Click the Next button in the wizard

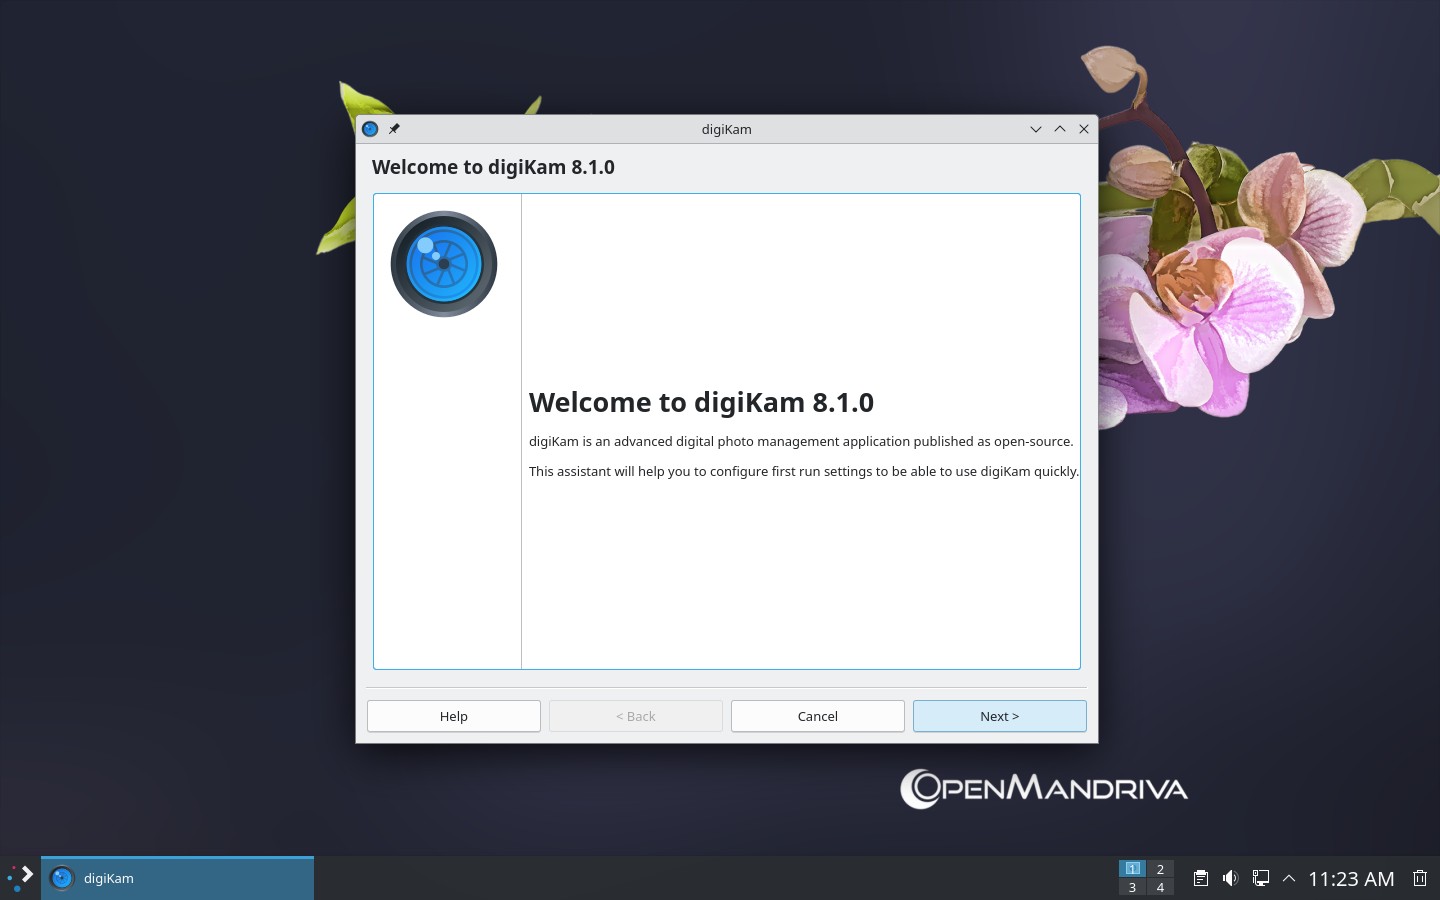tap(999, 716)
